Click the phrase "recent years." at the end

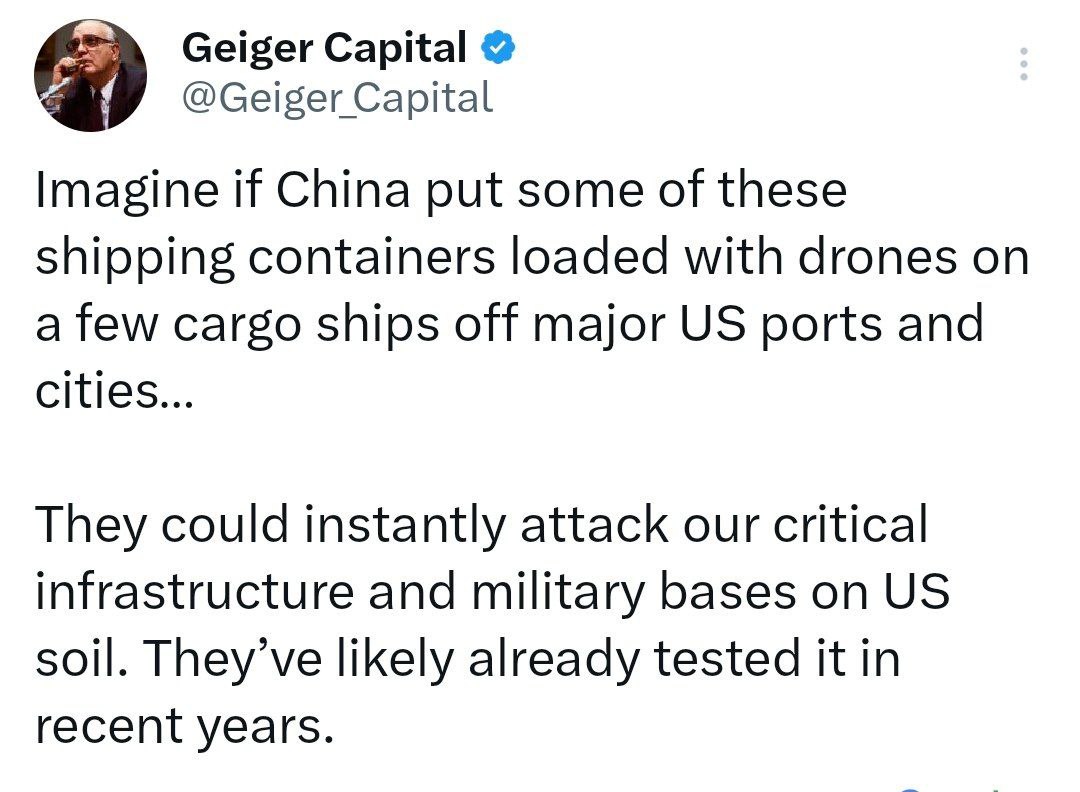pos(182,727)
